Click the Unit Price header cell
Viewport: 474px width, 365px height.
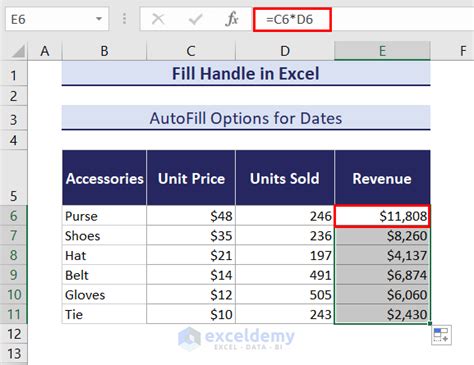coord(191,178)
